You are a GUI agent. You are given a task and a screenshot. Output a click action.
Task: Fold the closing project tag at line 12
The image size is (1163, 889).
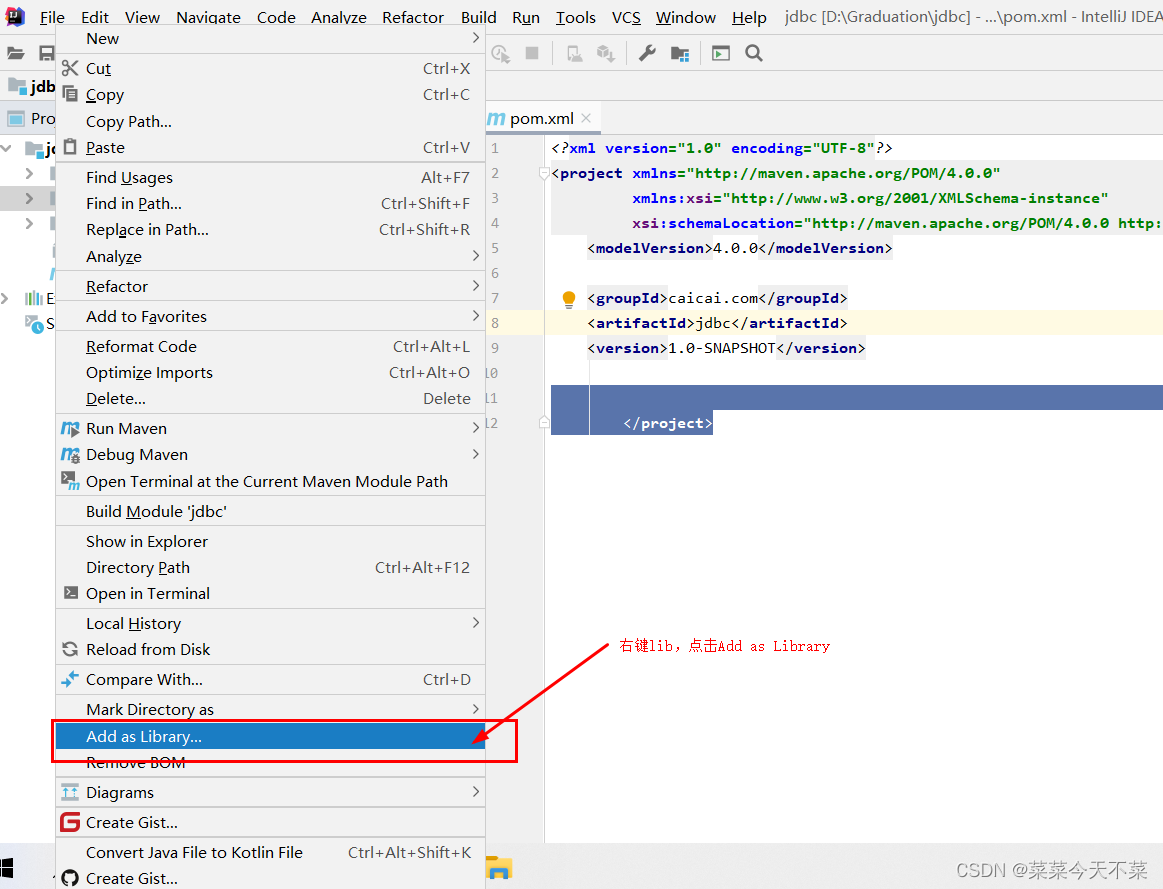tap(544, 423)
